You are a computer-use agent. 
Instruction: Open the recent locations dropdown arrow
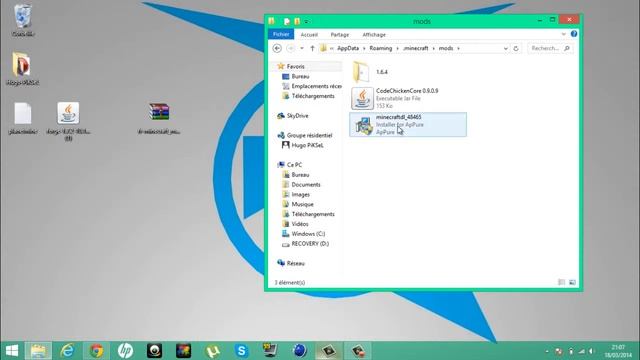click(302, 48)
